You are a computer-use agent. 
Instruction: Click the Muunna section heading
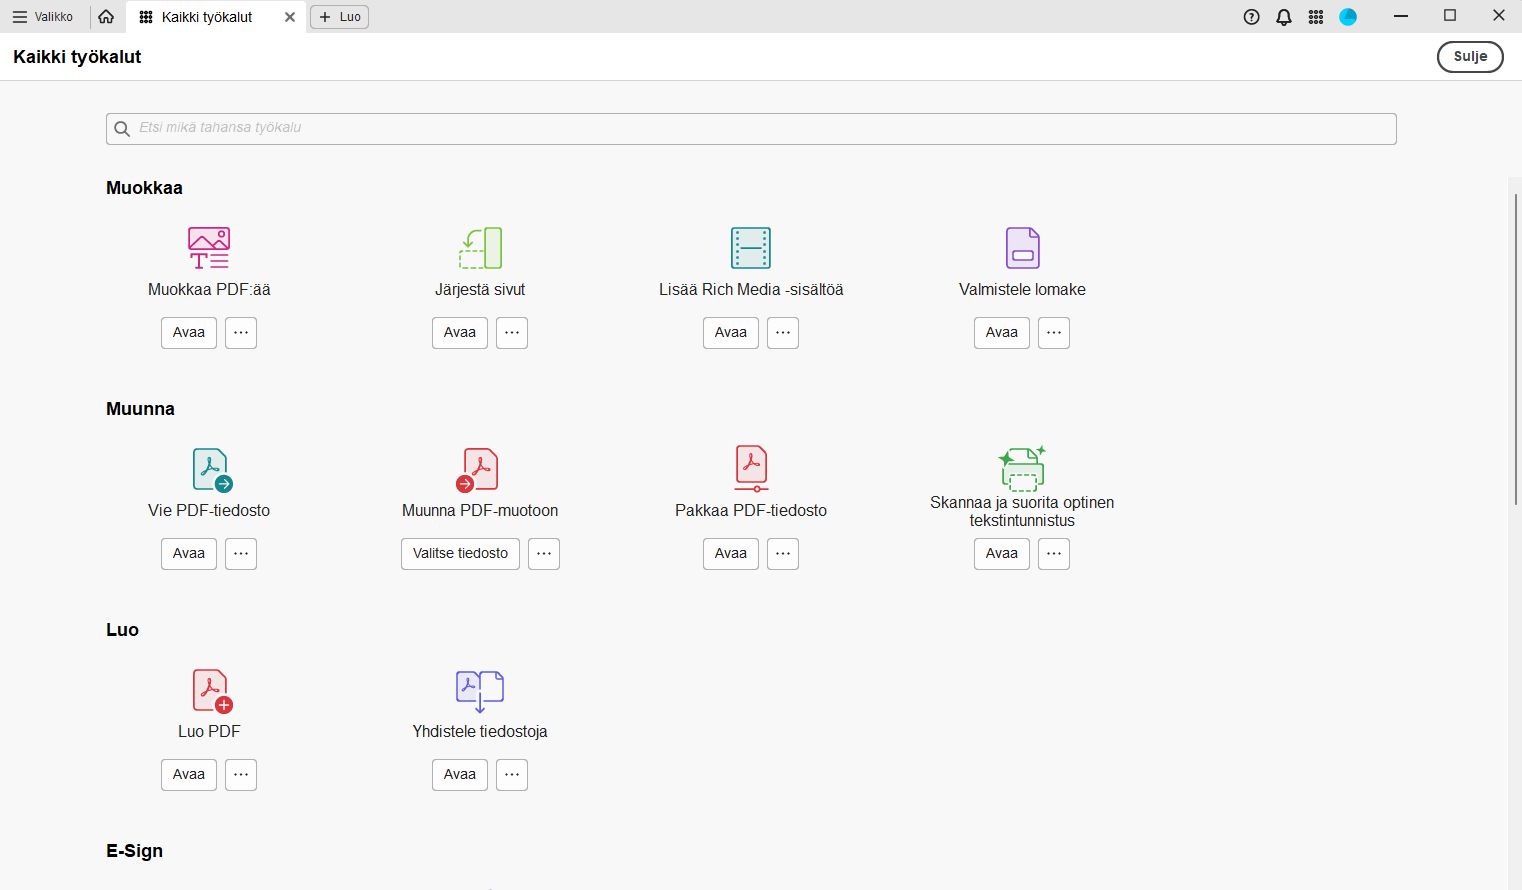point(140,409)
